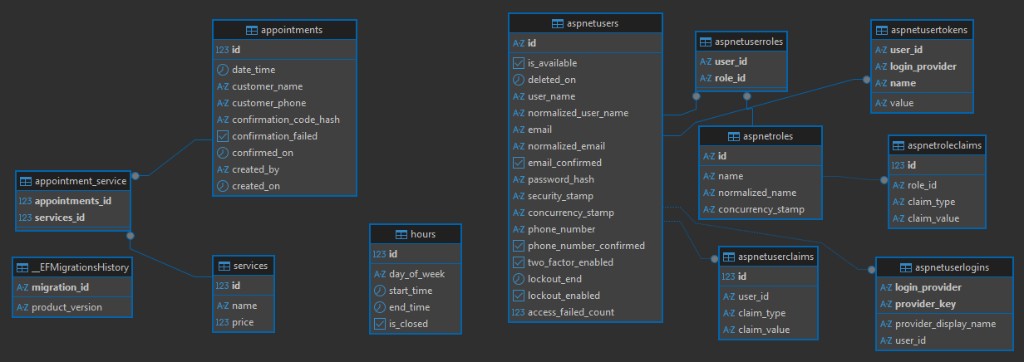The image size is (1024, 362).
Task: Click the checkbox icon beside is_closed
Action: click(380, 324)
